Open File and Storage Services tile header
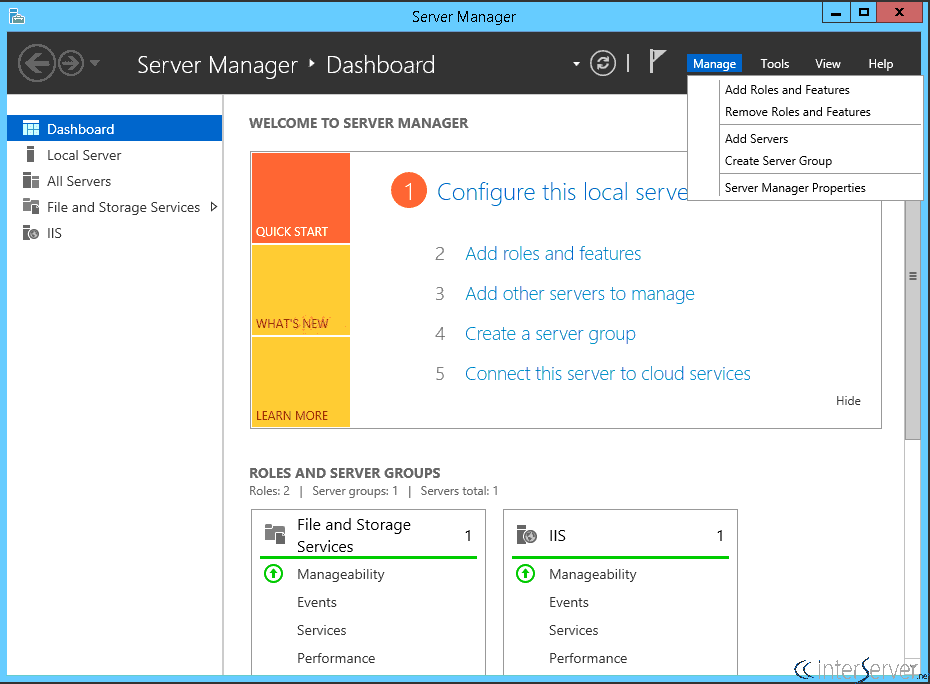 [x=368, y=535]
